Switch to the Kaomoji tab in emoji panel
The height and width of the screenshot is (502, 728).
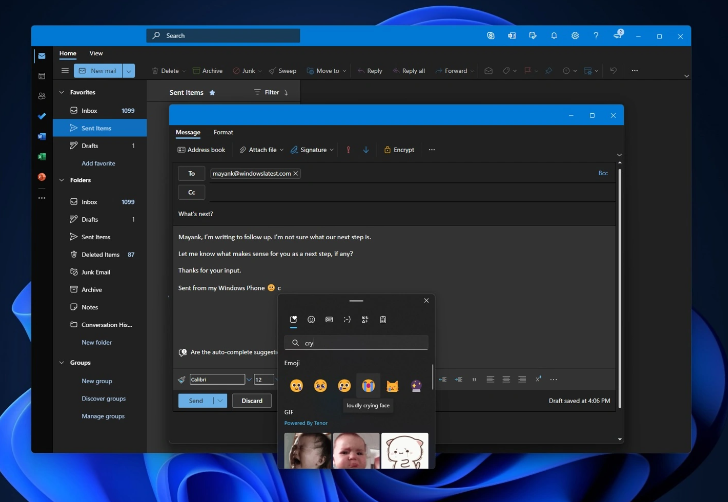click(347, 319)
